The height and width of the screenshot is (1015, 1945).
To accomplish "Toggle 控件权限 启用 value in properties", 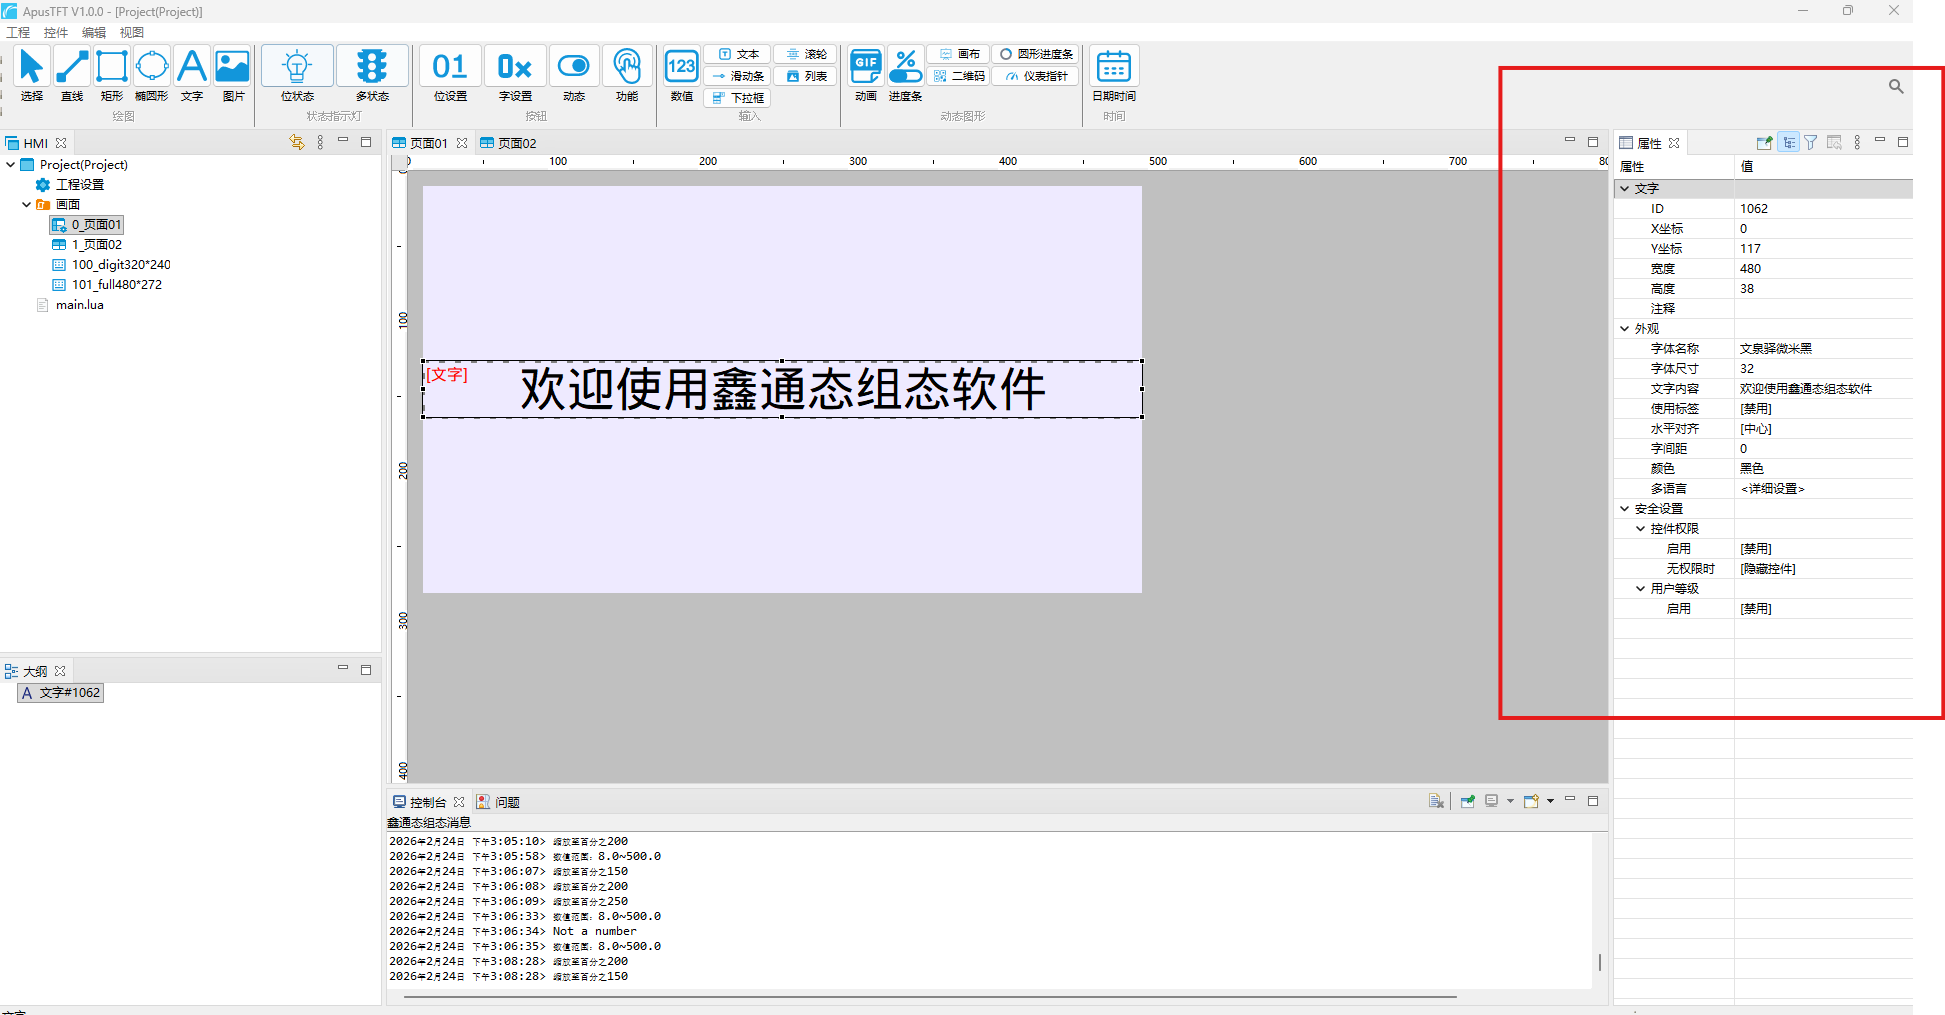I will click(x=1756, y=549).
